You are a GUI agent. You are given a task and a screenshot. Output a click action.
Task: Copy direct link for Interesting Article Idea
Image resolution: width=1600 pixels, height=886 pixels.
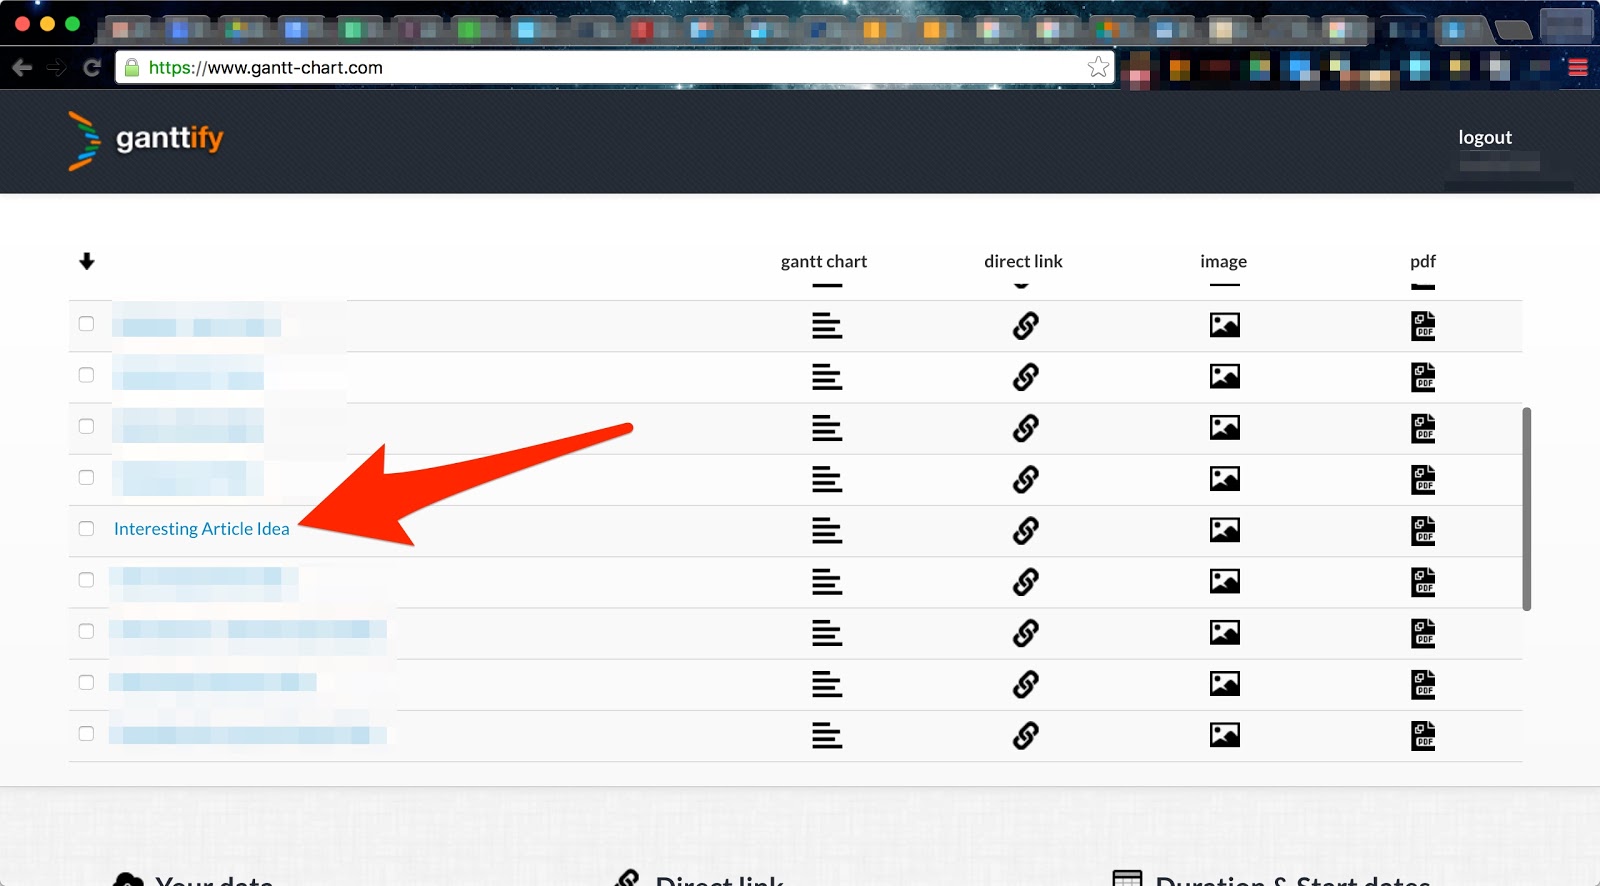1025,530
